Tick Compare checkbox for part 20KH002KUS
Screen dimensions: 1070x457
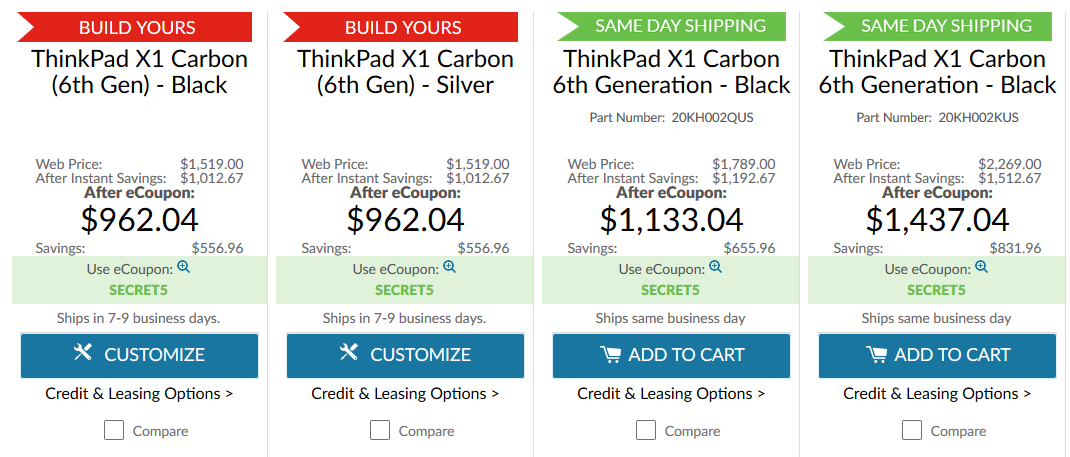(x=912, y=430)
